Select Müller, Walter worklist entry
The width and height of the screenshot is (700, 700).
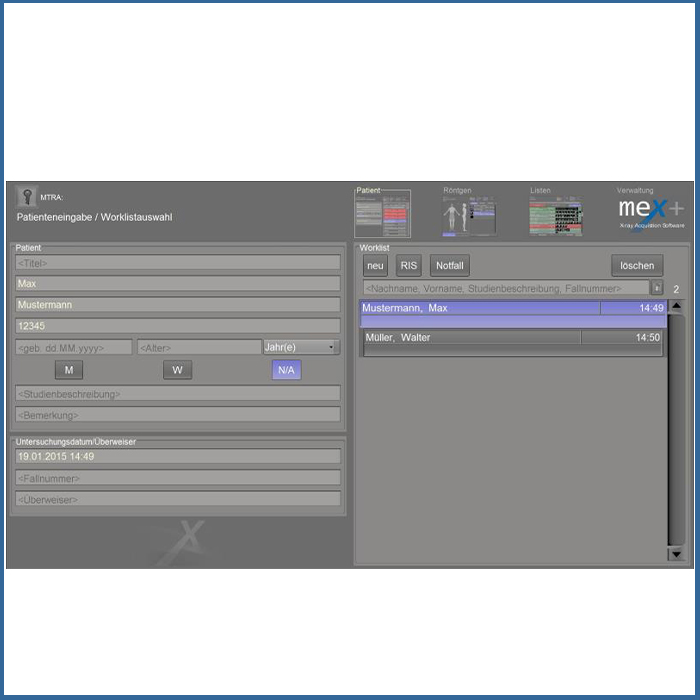click(x=470, y=338)
